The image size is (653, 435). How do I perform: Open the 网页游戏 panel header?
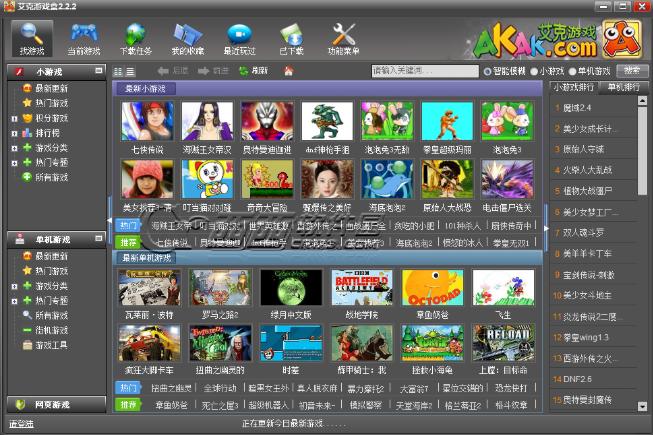click(x=57, y=405)
